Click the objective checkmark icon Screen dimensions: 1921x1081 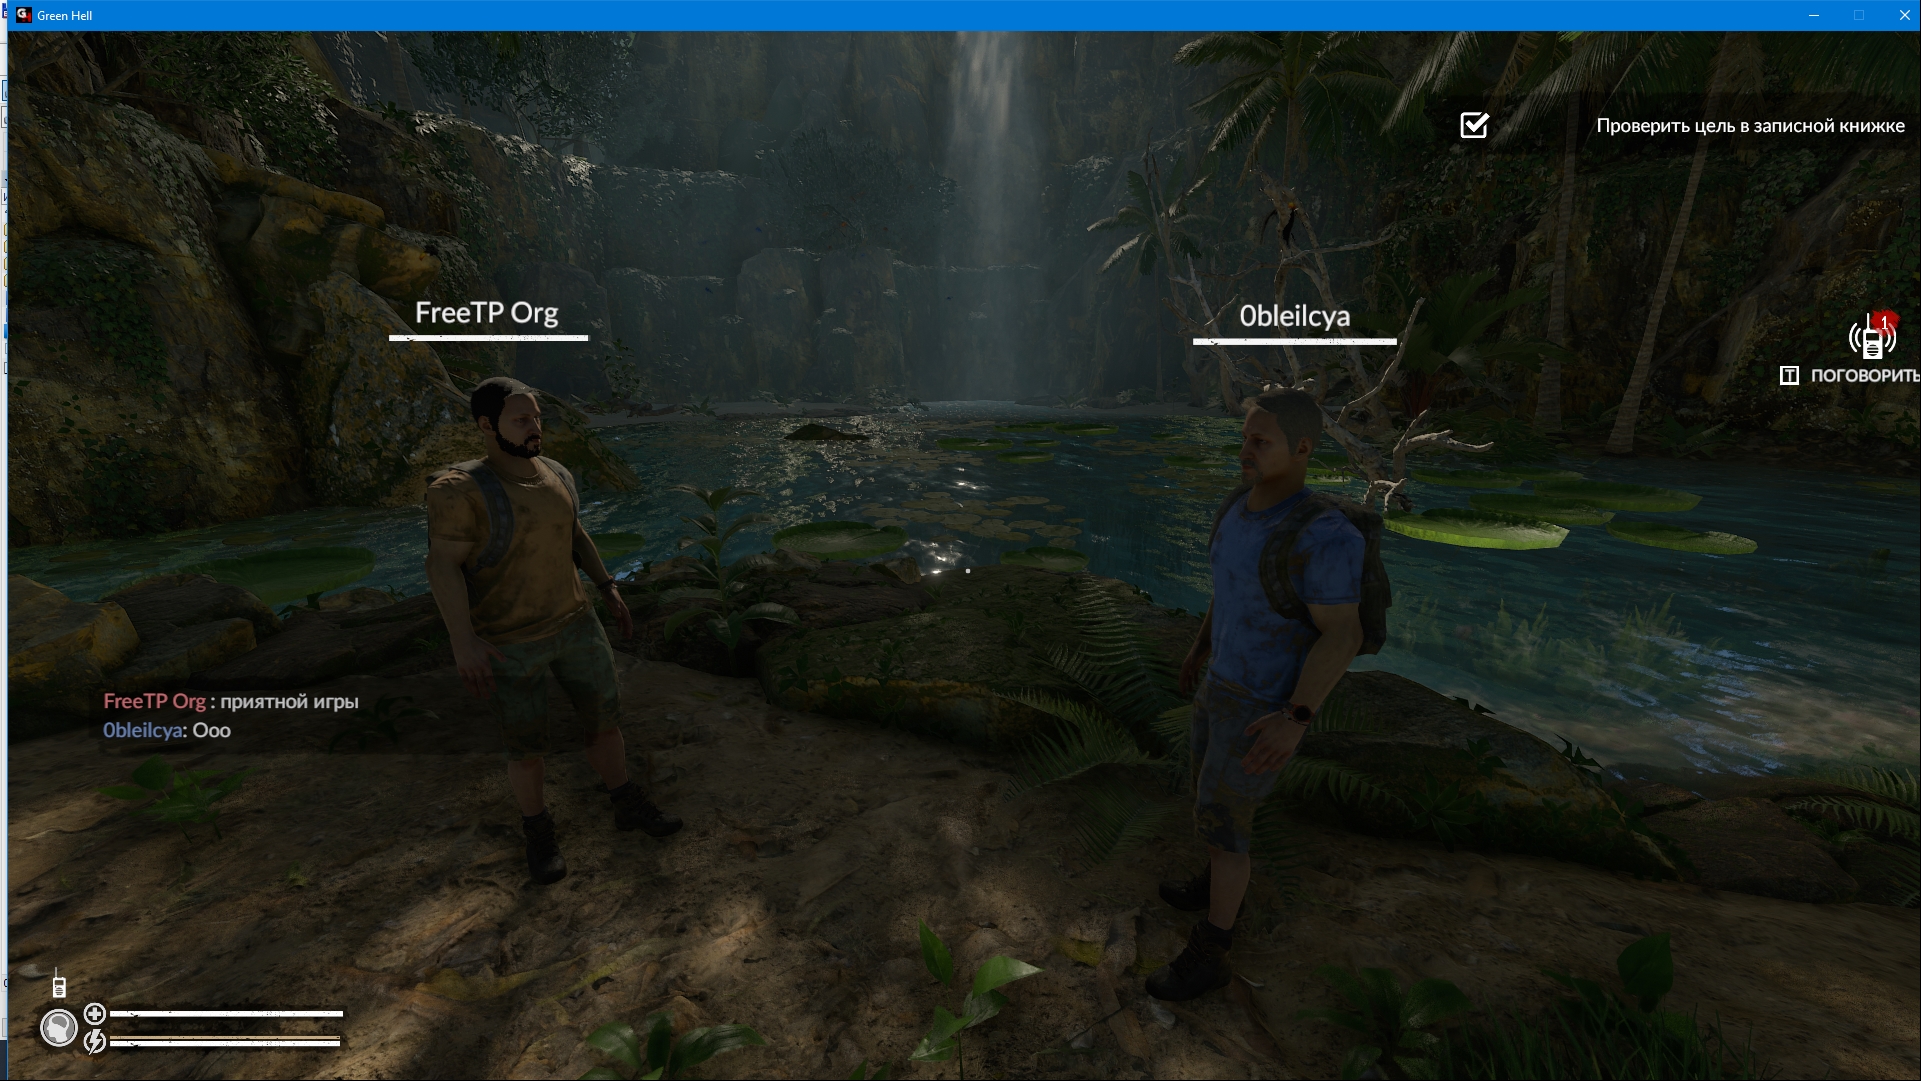[1475, 125]
